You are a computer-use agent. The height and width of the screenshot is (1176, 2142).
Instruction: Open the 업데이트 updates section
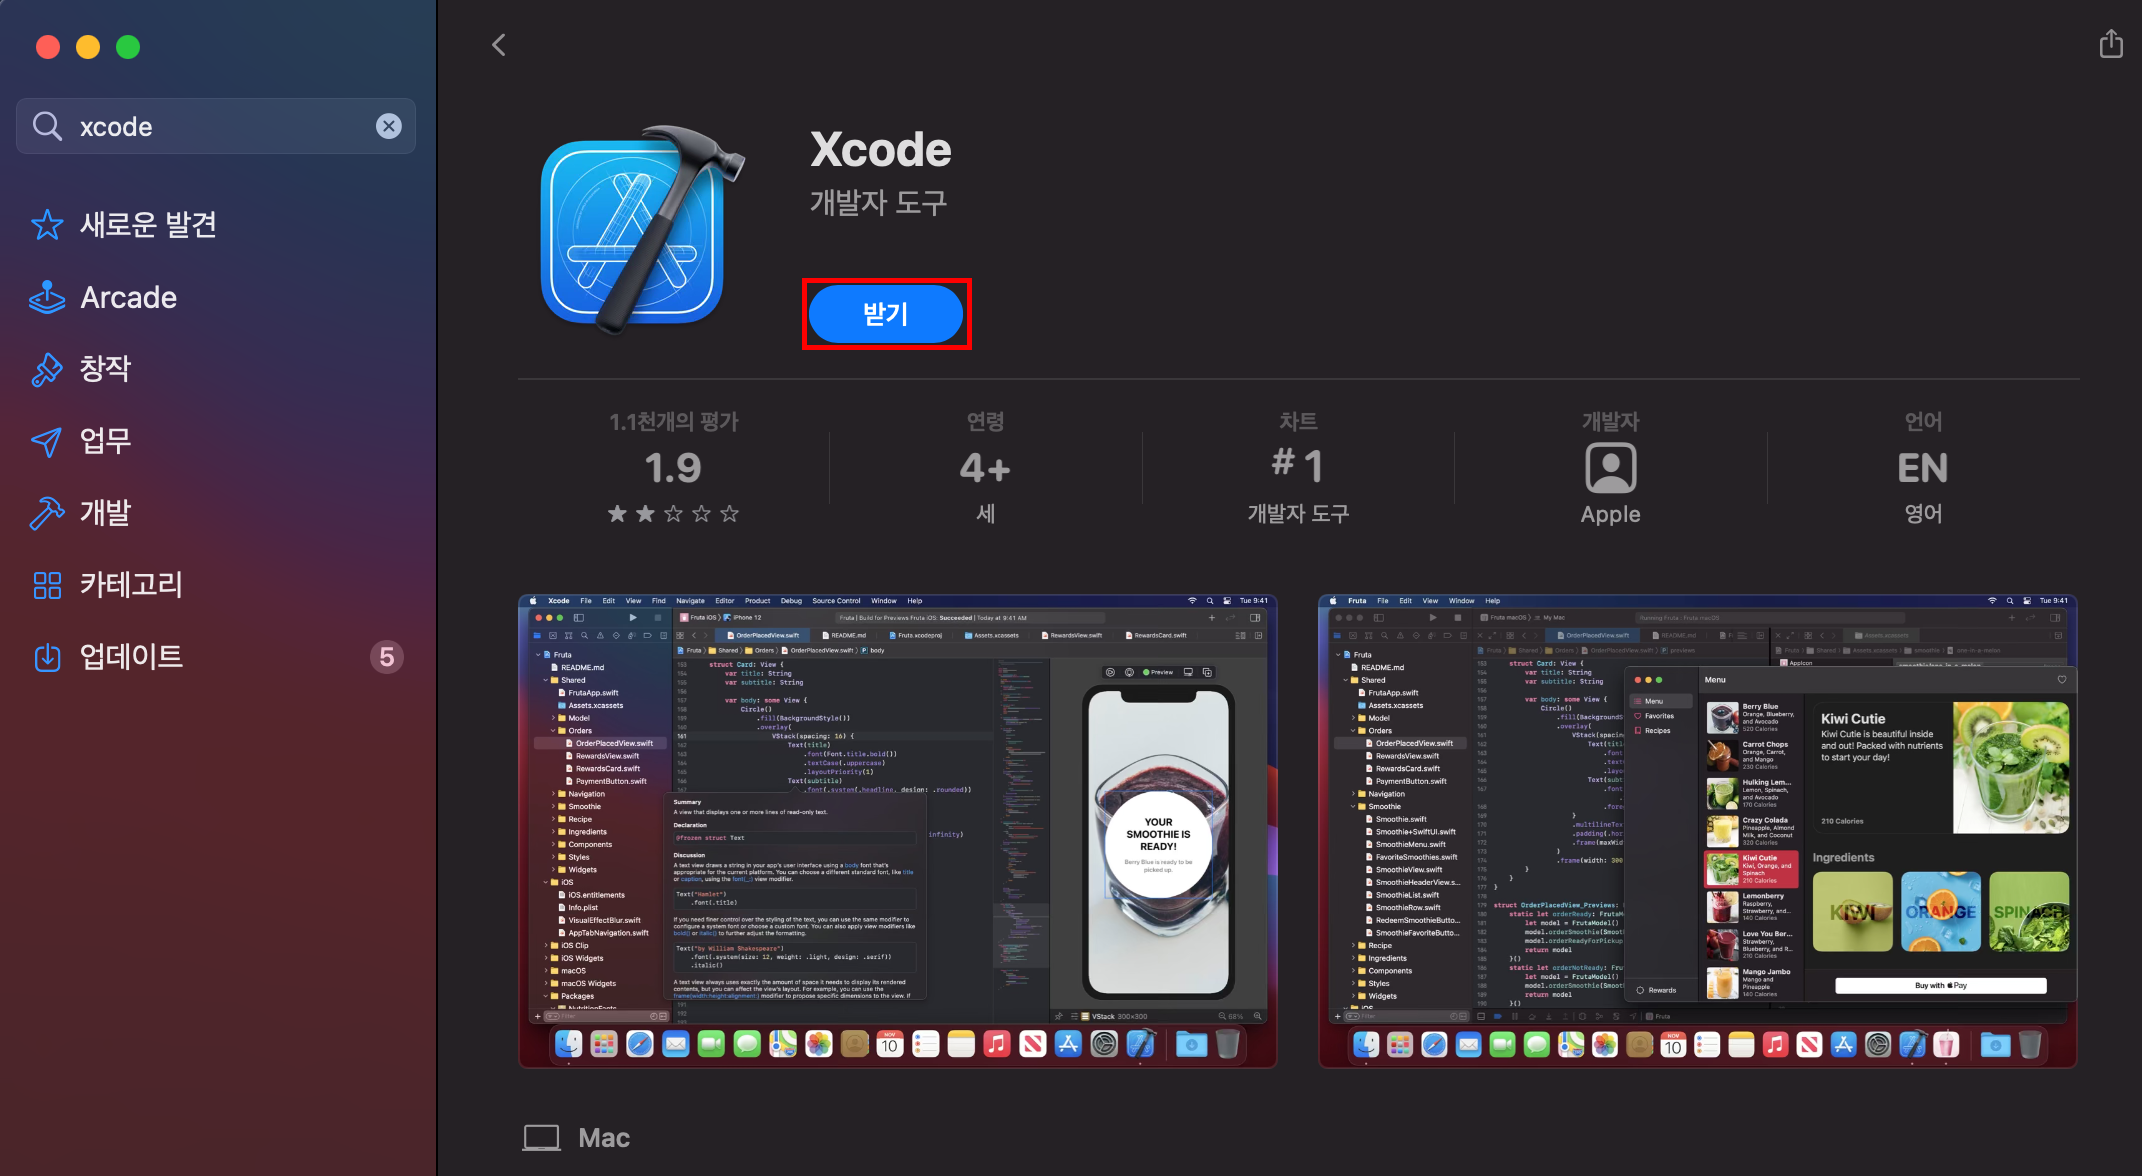(108, 656)
